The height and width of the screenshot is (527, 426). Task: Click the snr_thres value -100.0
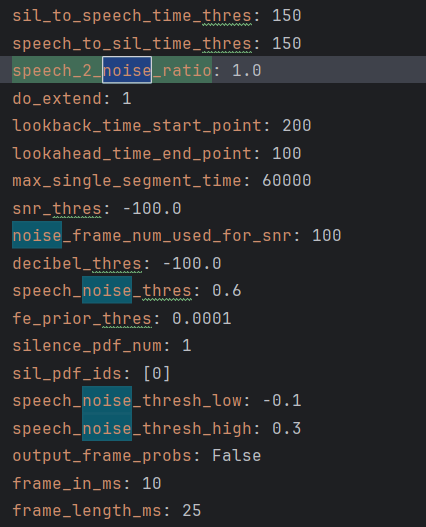[x=152, y=208]
